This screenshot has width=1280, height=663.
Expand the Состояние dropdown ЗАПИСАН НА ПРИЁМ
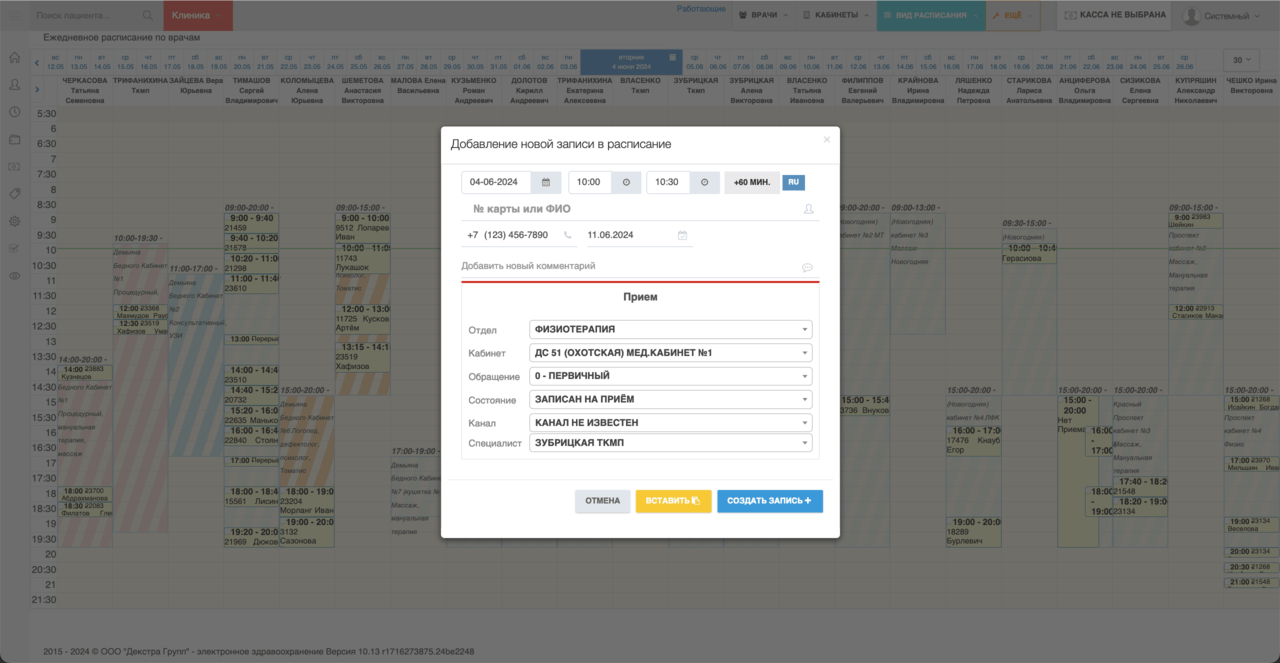670,399
